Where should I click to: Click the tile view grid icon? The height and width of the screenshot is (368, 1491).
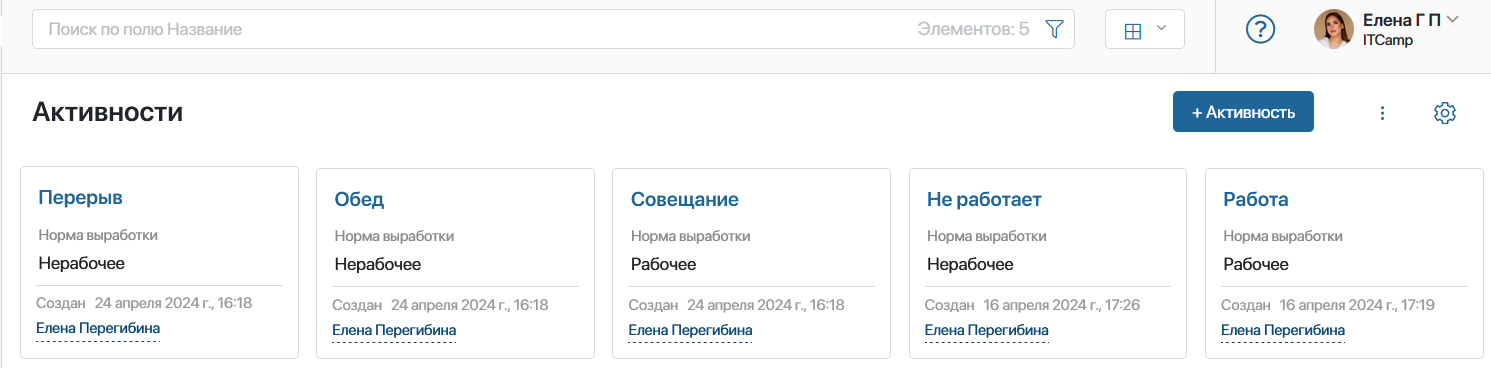pyautogui.click(x=1133, y=31)
